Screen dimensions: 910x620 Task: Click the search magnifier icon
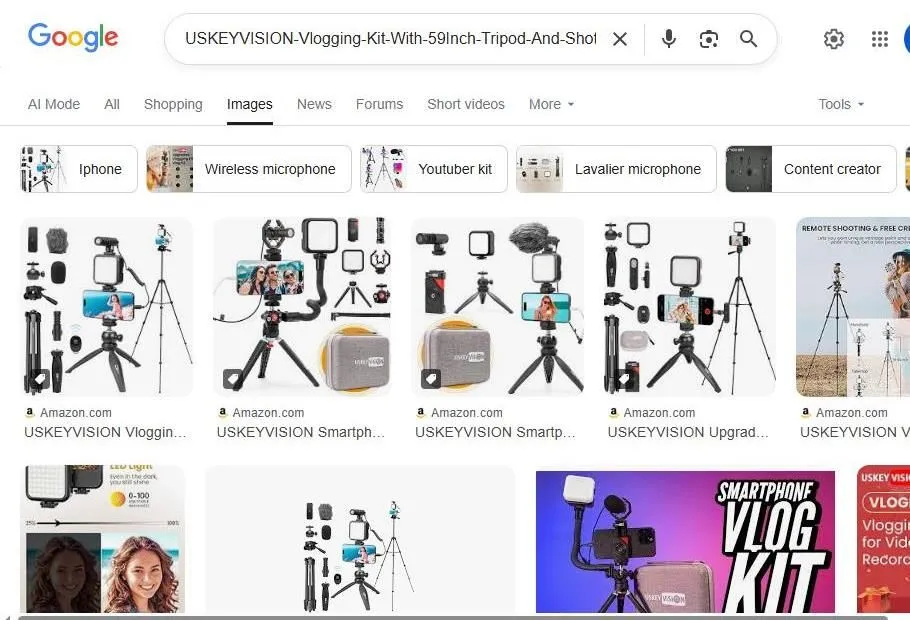[748, 39]
